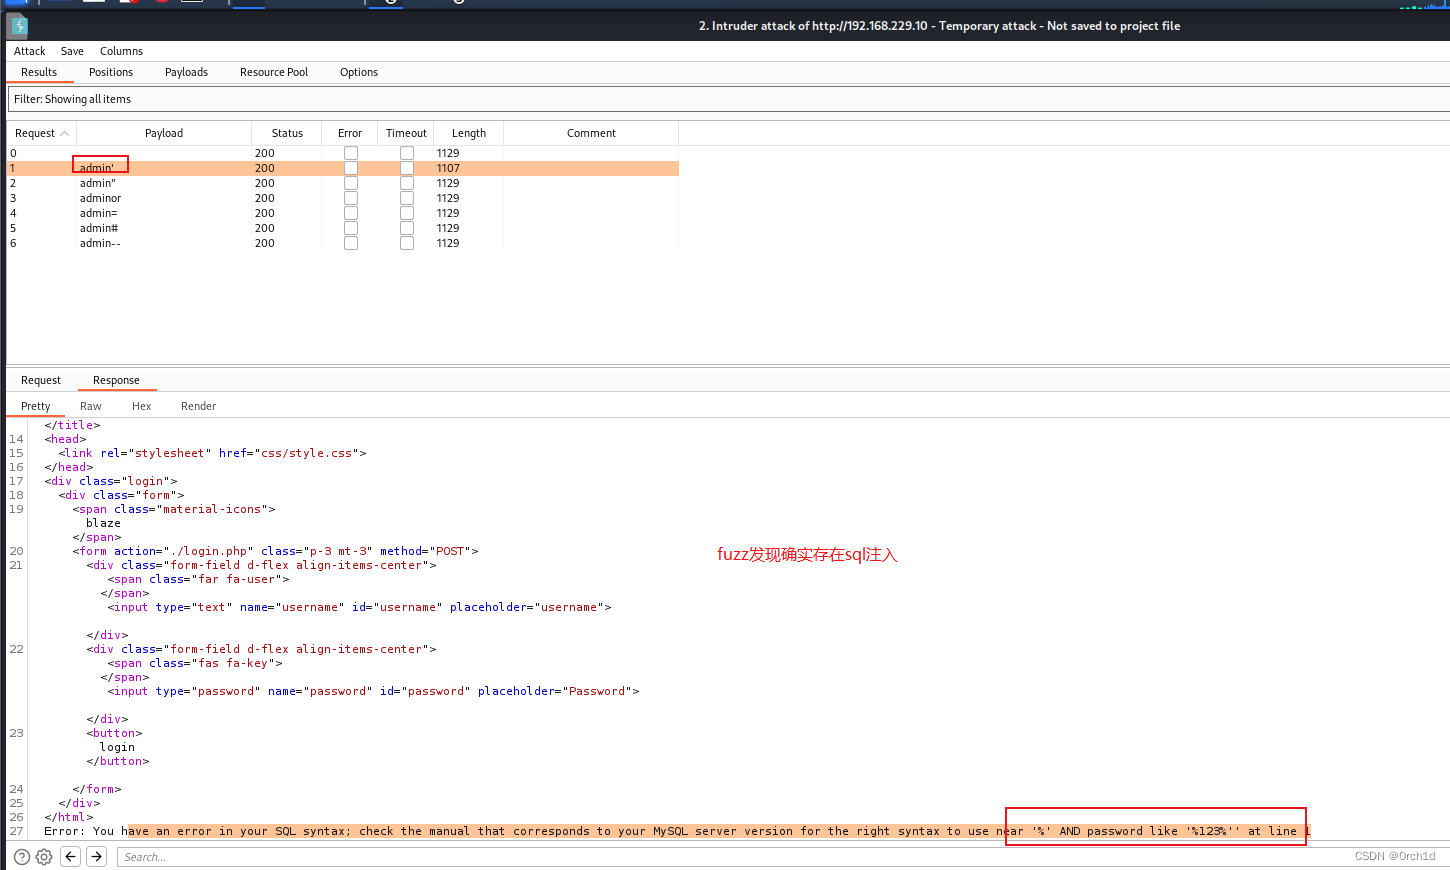Image resolution: width=1450 pixels, height=870 pixels.
Task: Switch to the Positions tab
Action: pos(111,72)
